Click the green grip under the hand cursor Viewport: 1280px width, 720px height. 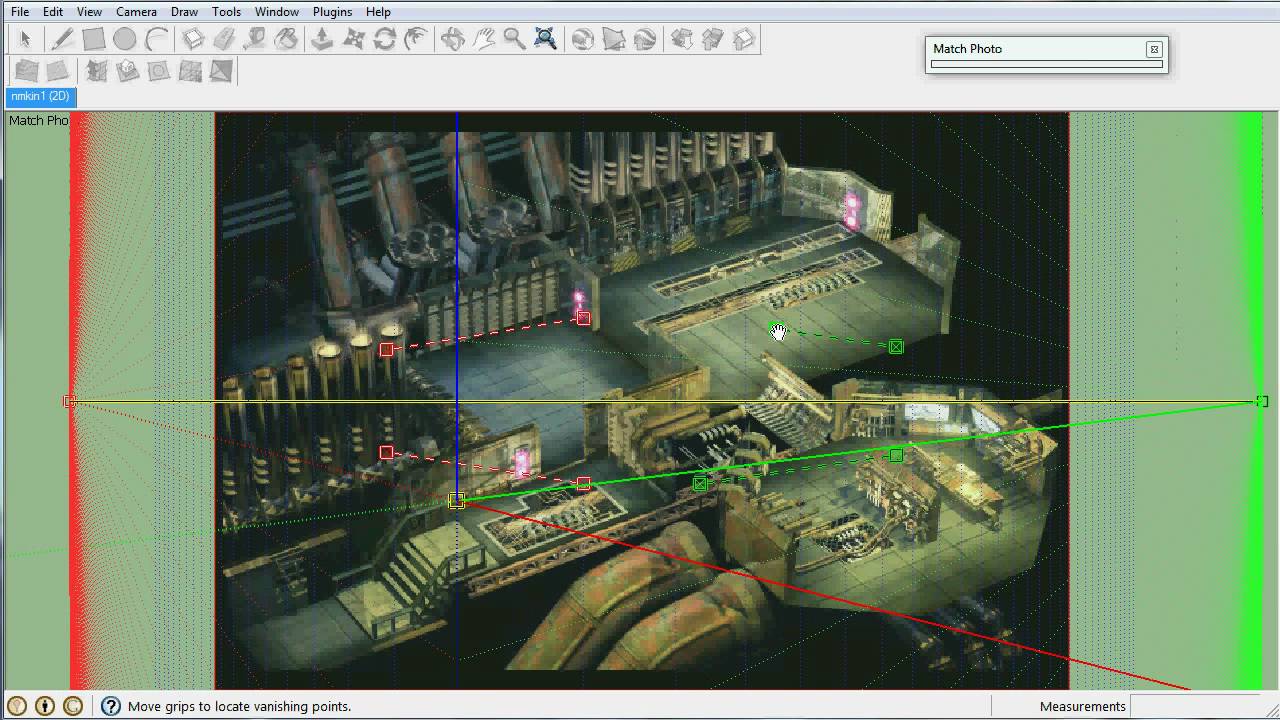click(x=776, y=329)
